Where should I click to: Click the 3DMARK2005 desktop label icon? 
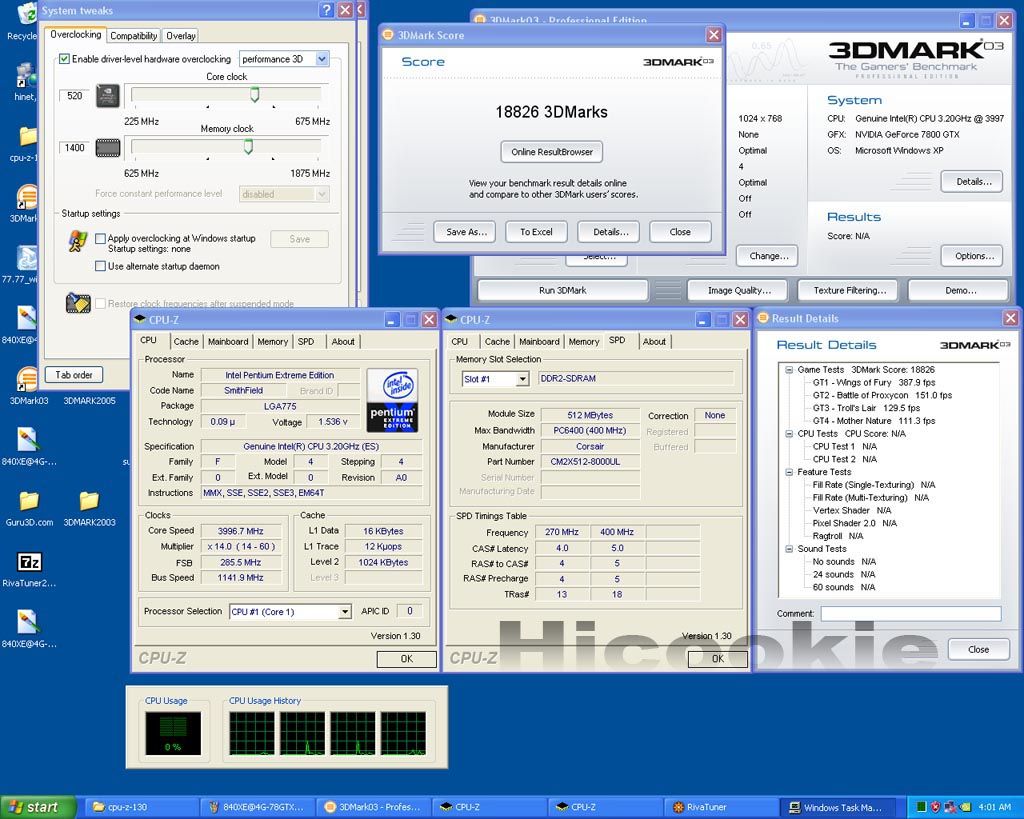tap(89, 401)
